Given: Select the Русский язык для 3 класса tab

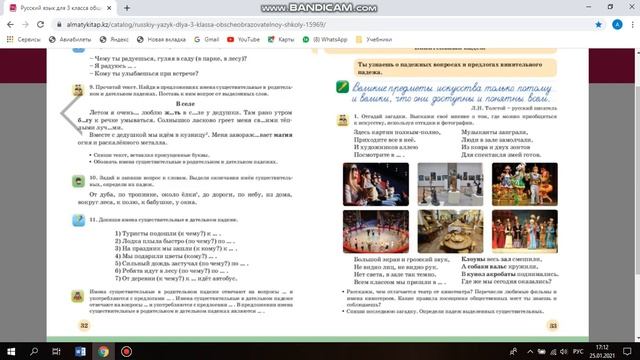Looking at the screenshot, I should tap(60, 8).
